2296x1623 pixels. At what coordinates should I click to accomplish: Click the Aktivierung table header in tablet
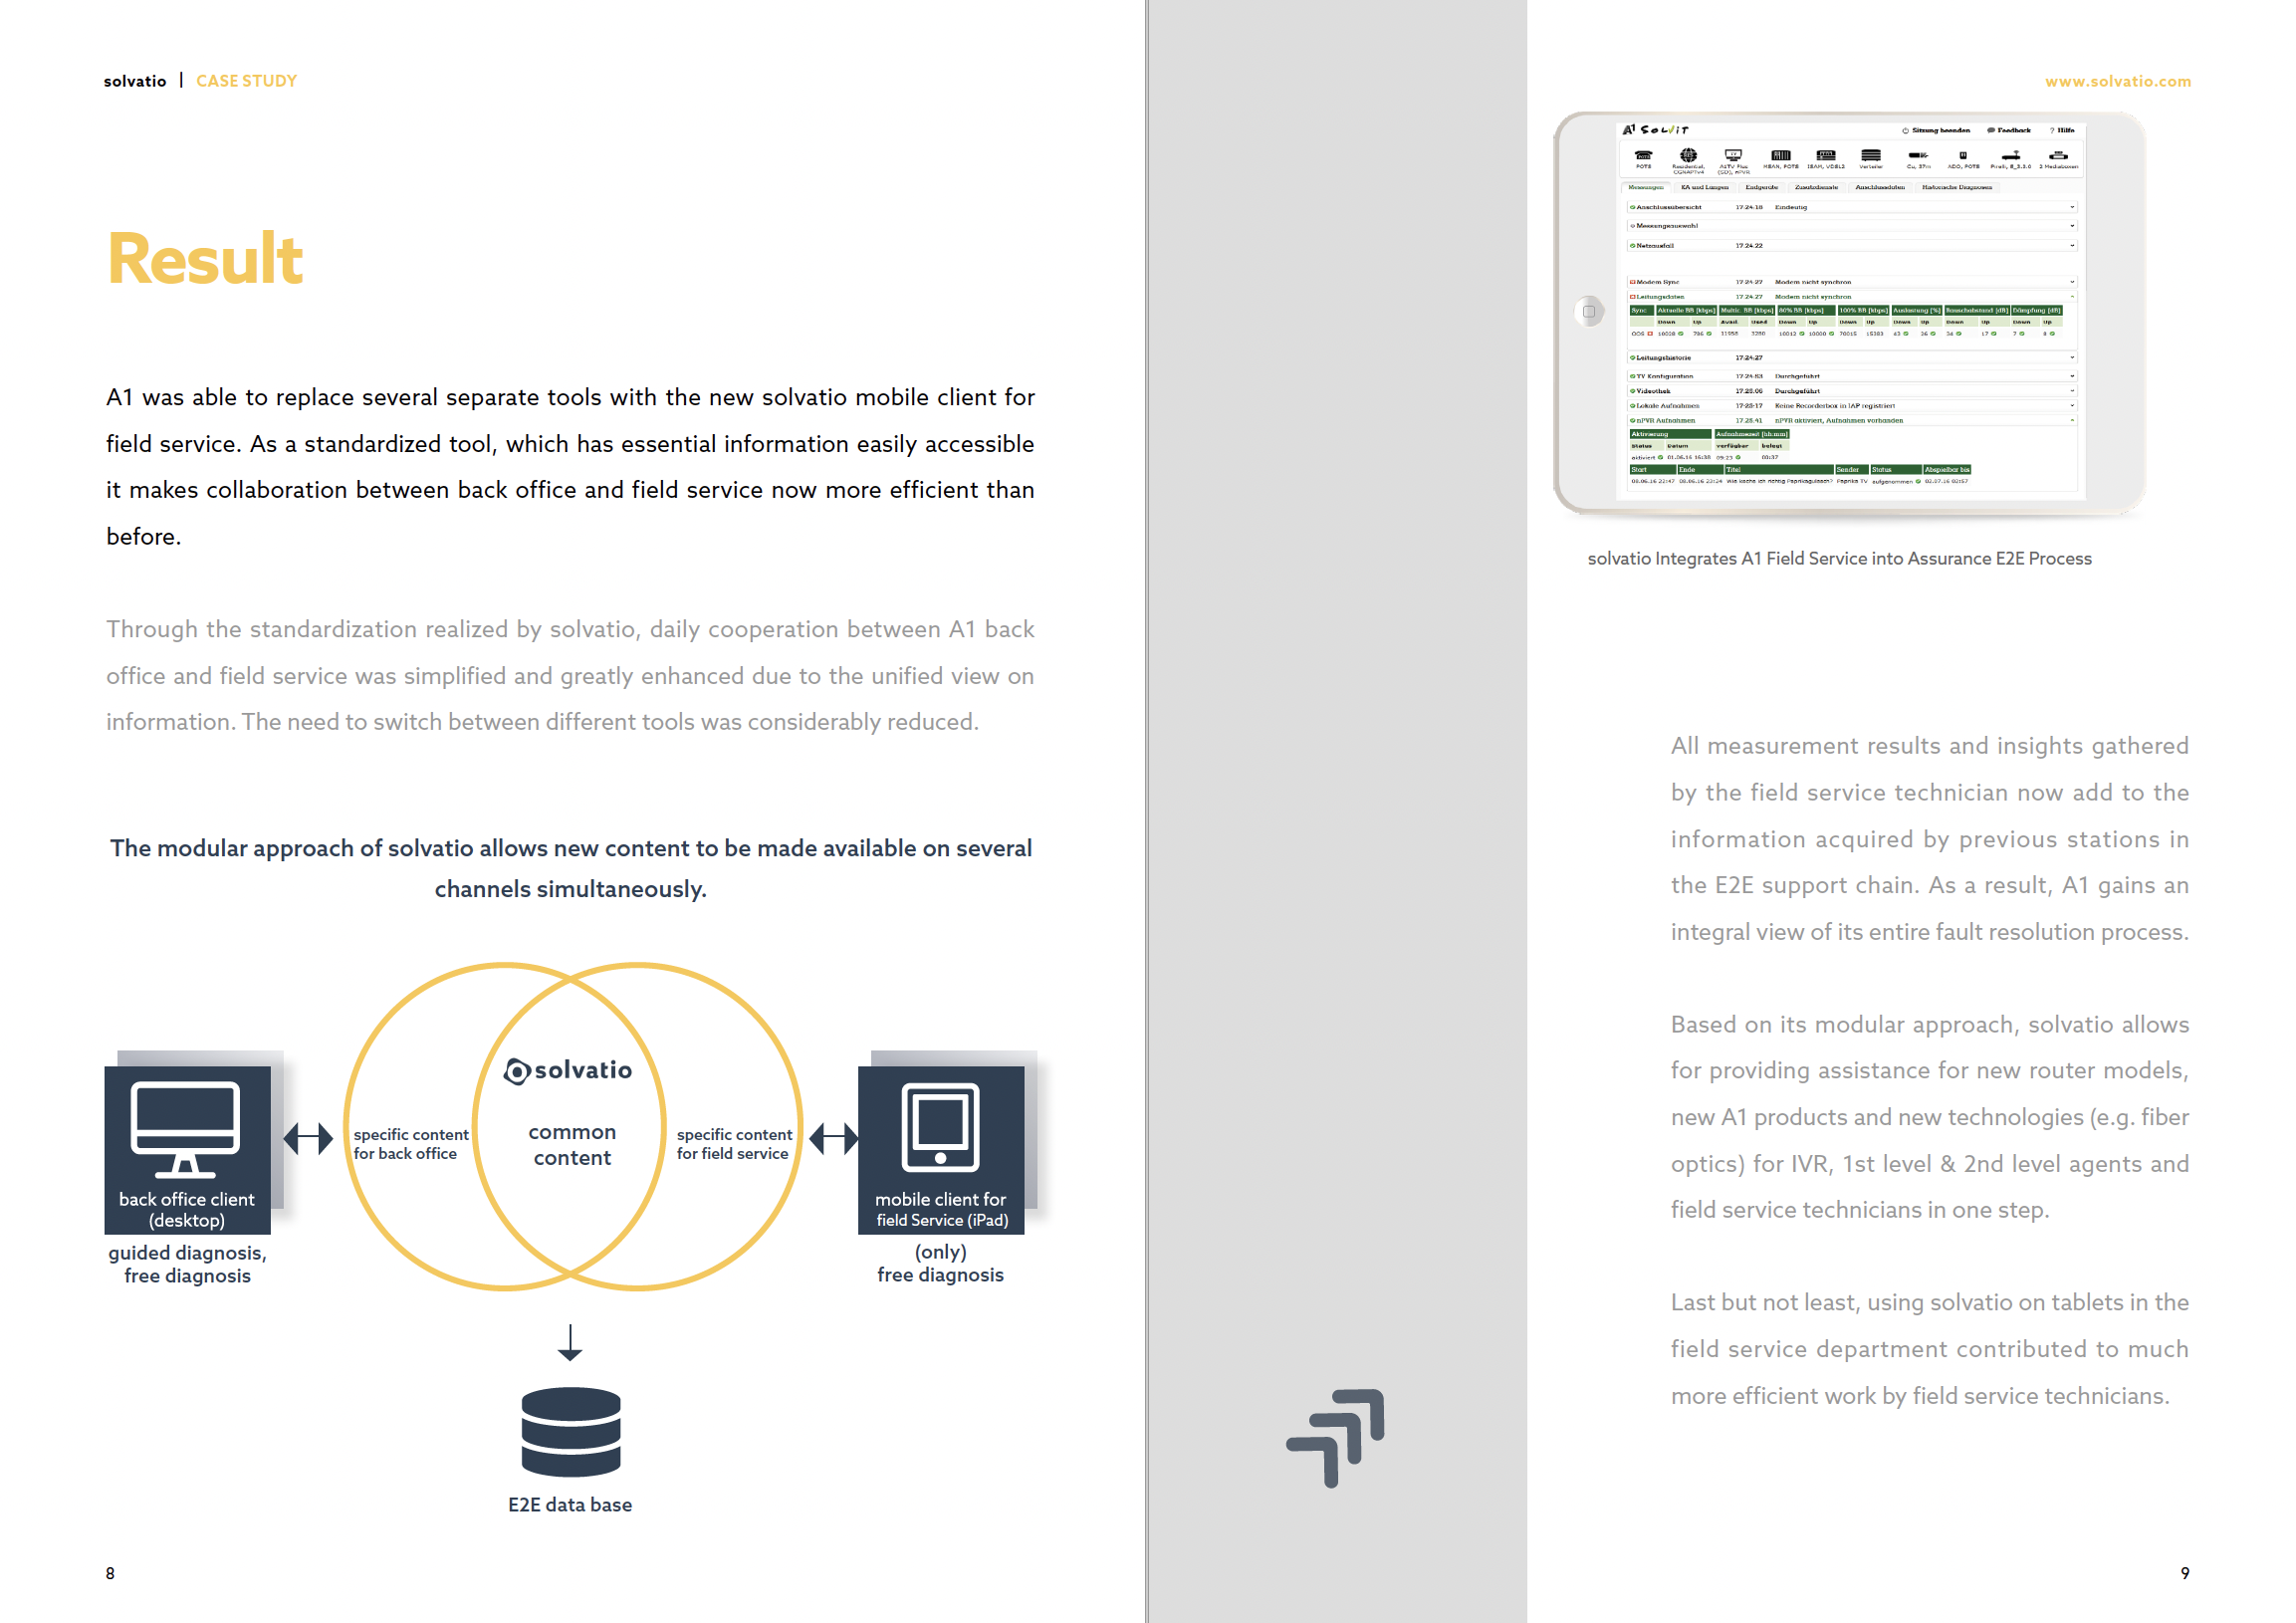coord(1669,434)
